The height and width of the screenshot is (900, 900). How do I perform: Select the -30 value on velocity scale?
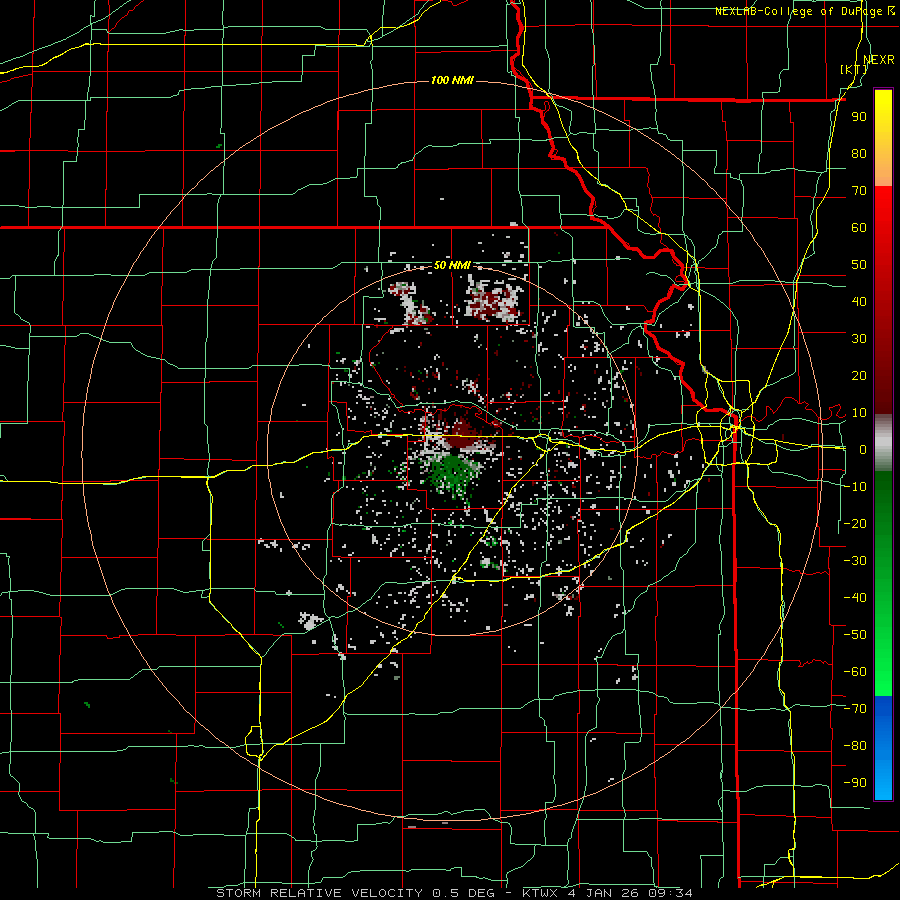tap(855, 561)
